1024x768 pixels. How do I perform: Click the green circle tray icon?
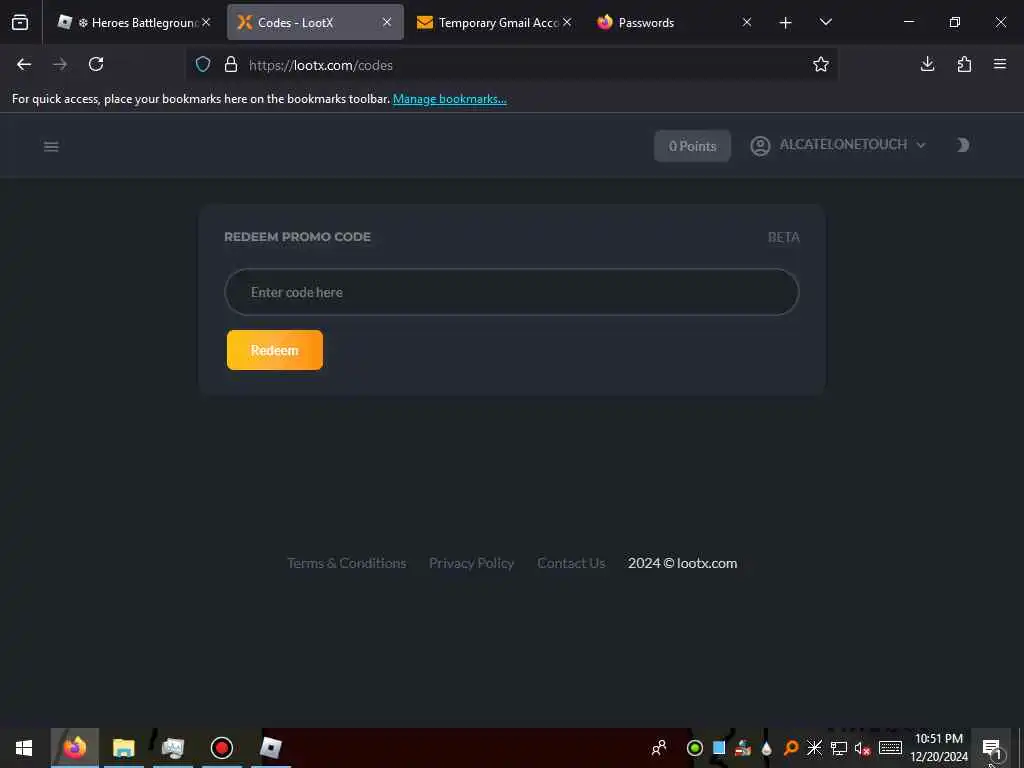695,748
